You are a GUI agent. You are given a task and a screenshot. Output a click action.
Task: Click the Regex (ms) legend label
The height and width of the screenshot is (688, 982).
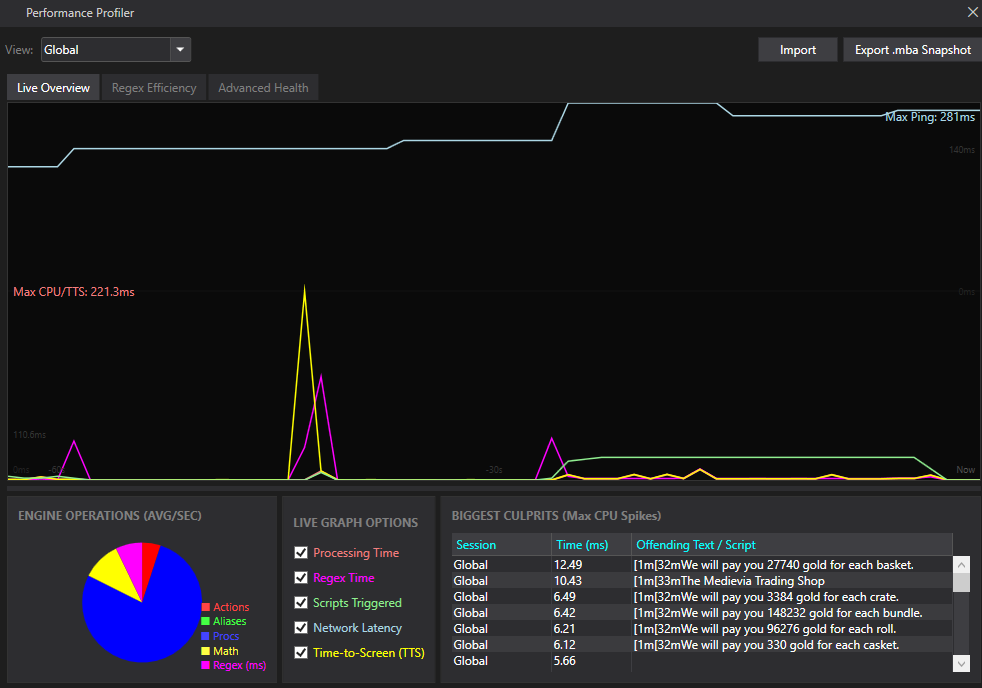coord(239,665)
